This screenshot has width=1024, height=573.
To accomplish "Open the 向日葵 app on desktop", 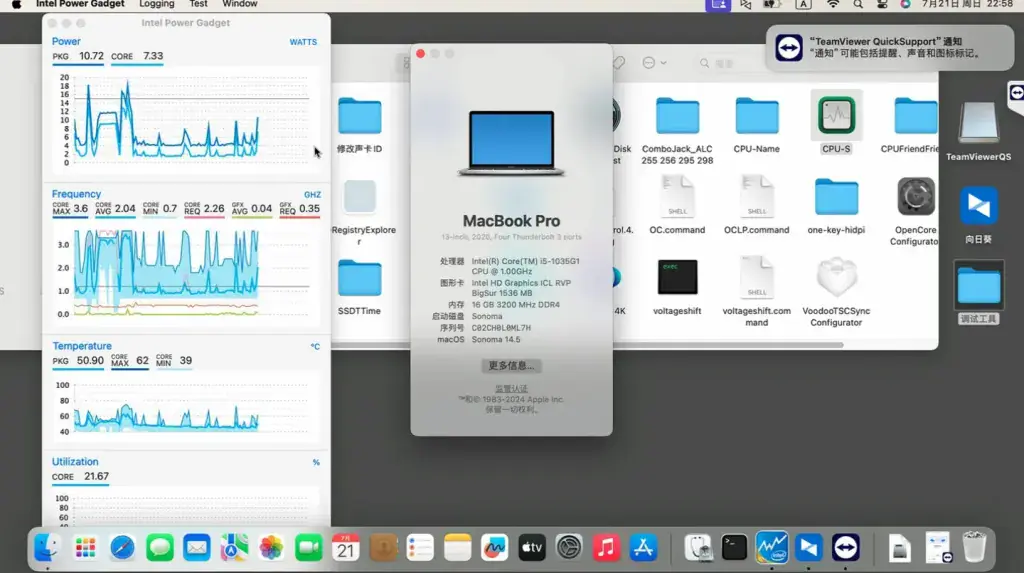I will point(978,206).
